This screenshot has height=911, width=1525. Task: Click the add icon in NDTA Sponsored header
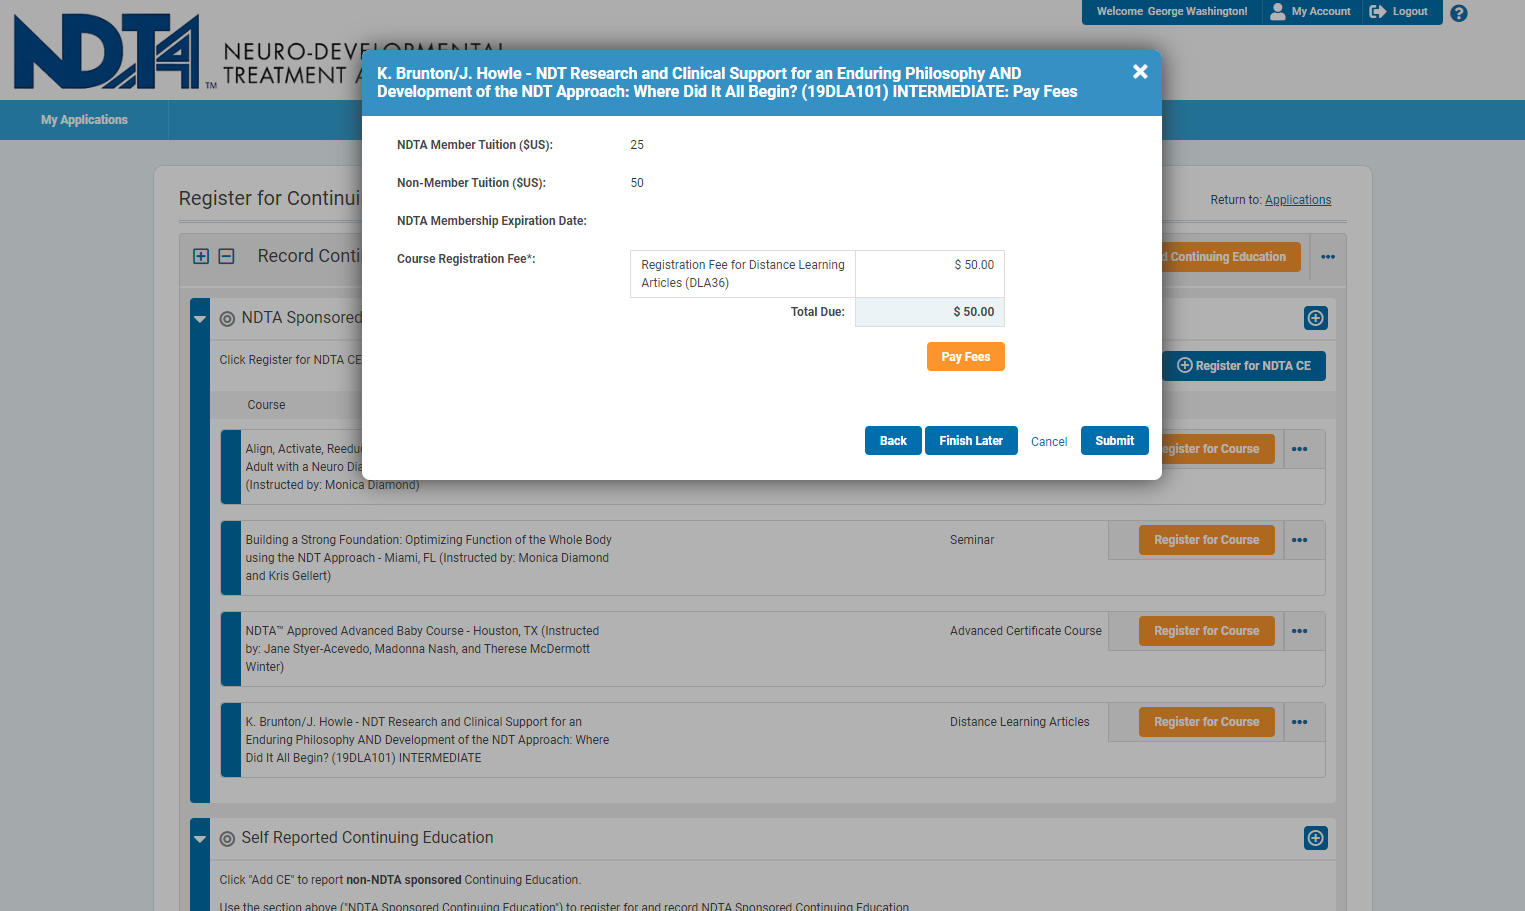coord(1316,318)
